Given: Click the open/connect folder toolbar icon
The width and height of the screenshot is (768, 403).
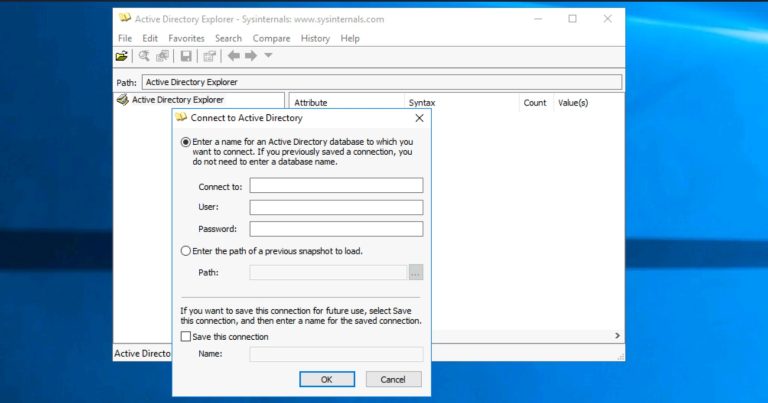Looking at the screenshot, I should (122, 56).
